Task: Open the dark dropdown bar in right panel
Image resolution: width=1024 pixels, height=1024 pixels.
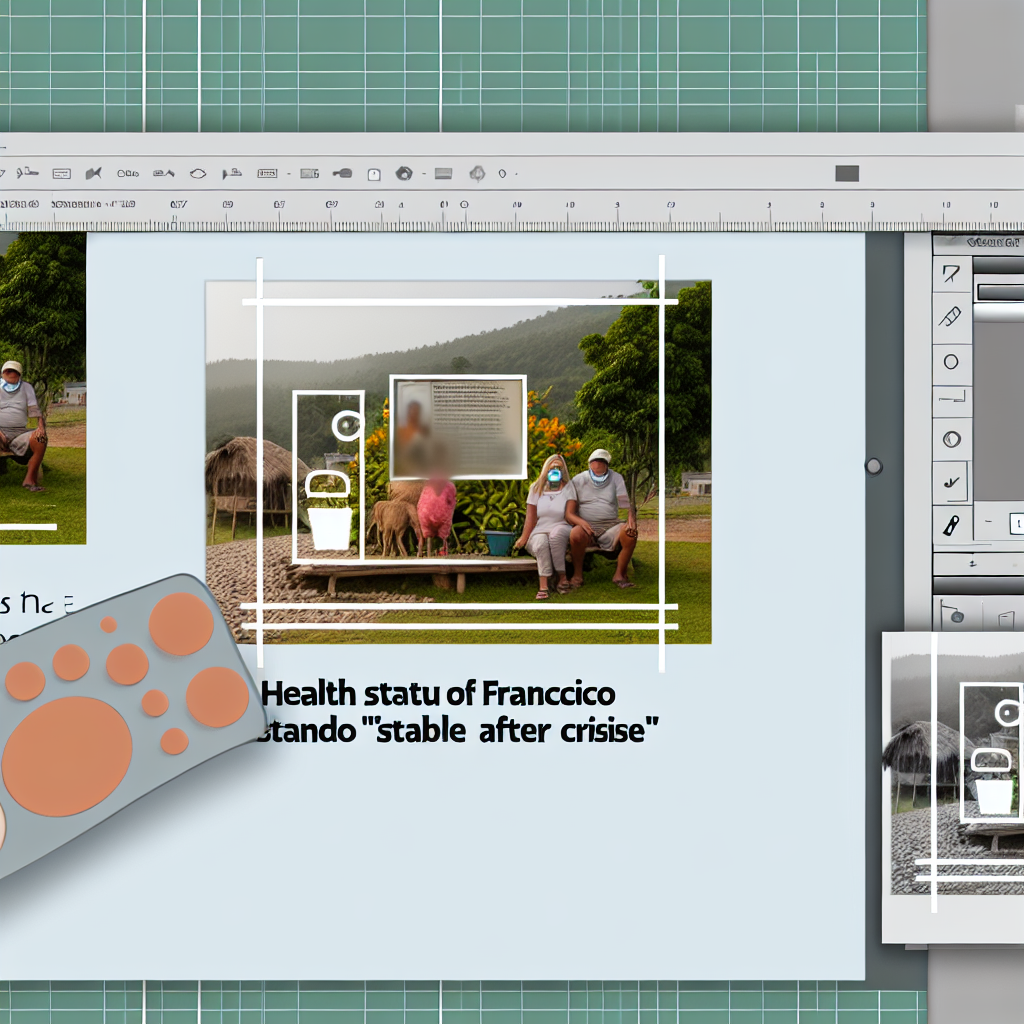Action: tap(1000, 292)
